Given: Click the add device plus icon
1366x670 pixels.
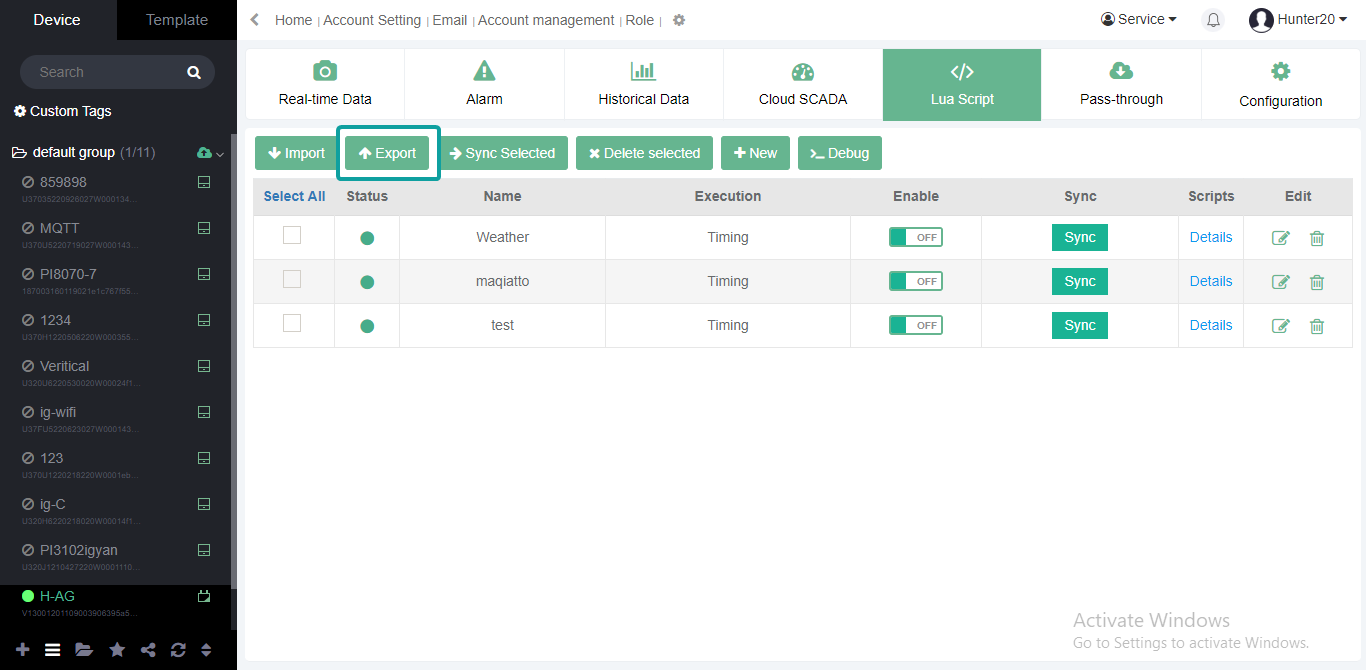Looking at the screenshot, I should click(x=22, y=650).
